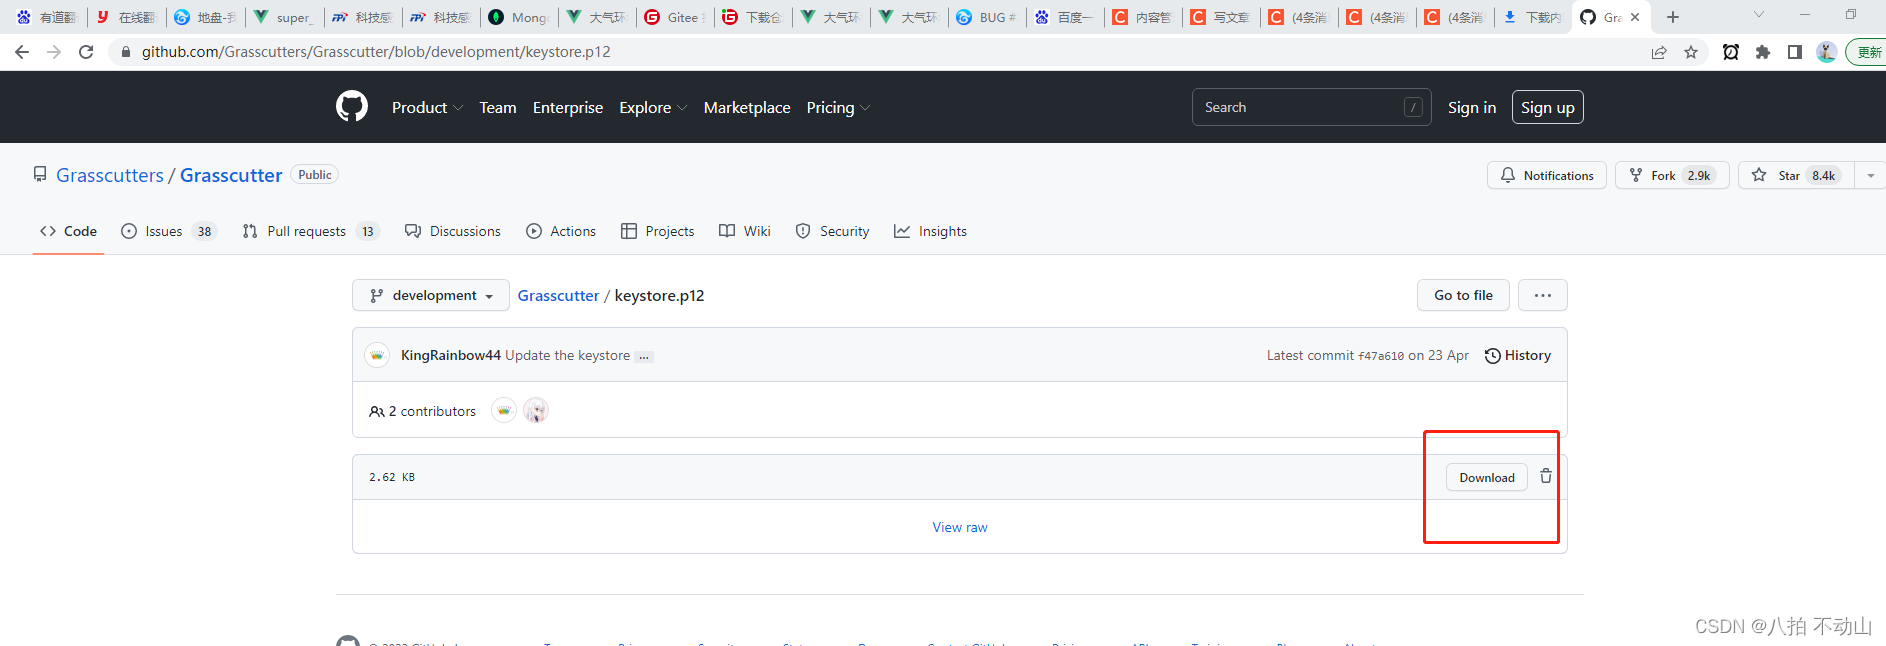Switch to the 'super_' browser tab
Screen dimensions: 1886x646
pos(286,17)
